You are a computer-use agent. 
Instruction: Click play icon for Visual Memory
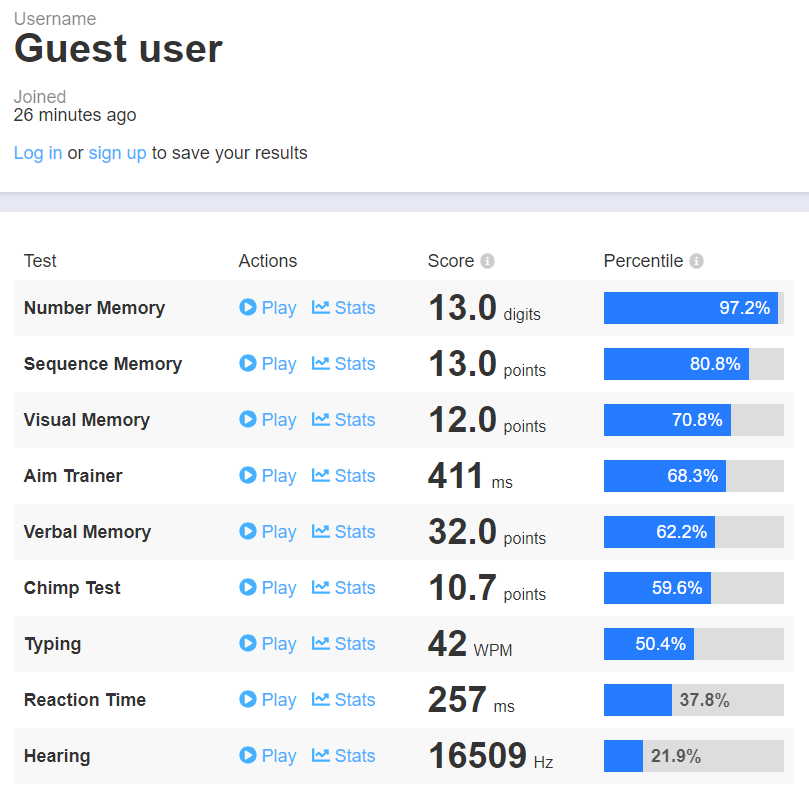248,420
